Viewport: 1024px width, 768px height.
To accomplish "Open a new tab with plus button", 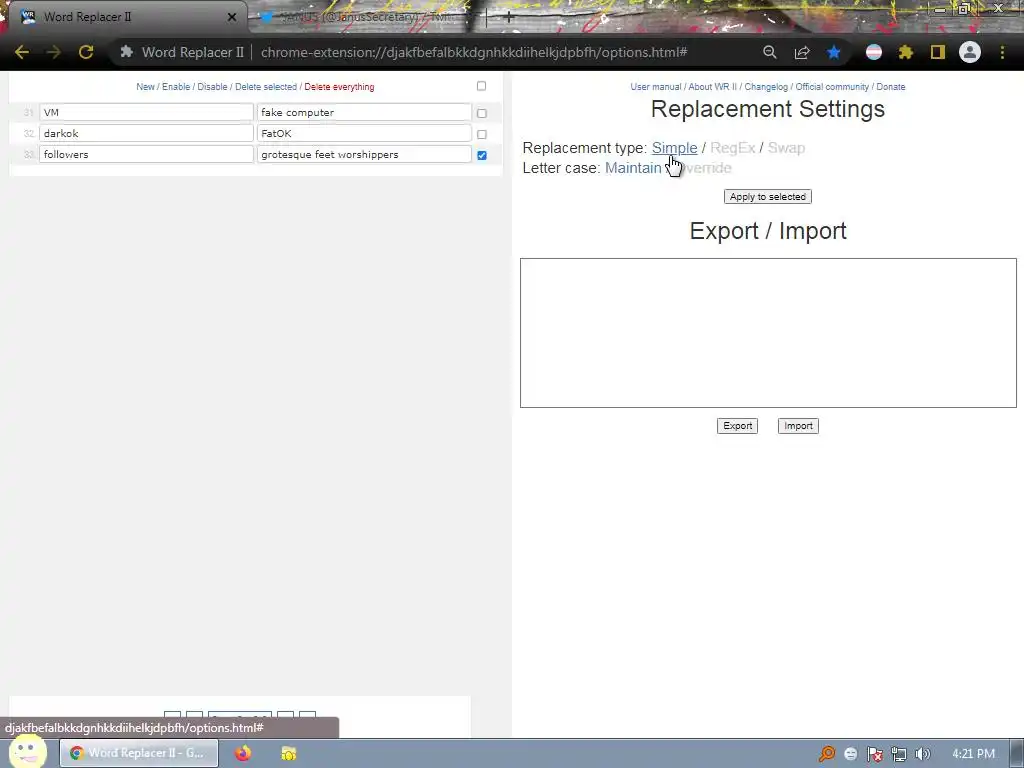I will click(509, 18).
